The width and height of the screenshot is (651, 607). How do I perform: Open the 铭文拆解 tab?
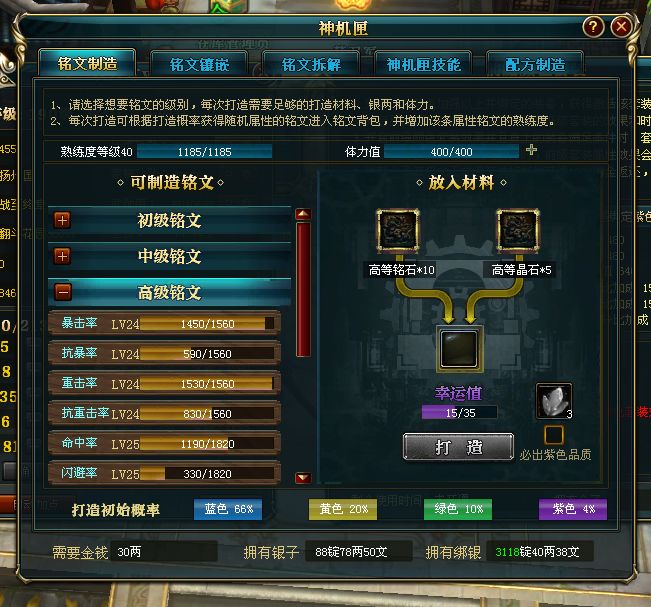click(311, 64)
